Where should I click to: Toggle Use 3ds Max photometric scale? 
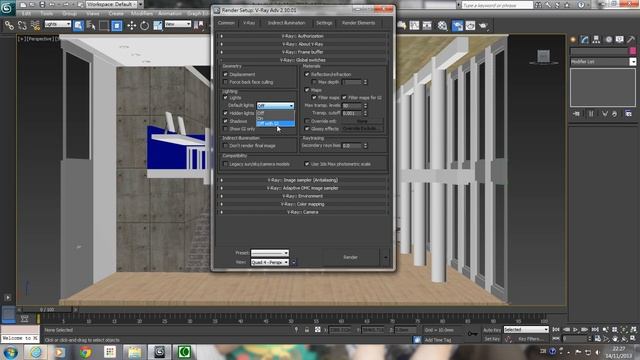click(307, 164)
